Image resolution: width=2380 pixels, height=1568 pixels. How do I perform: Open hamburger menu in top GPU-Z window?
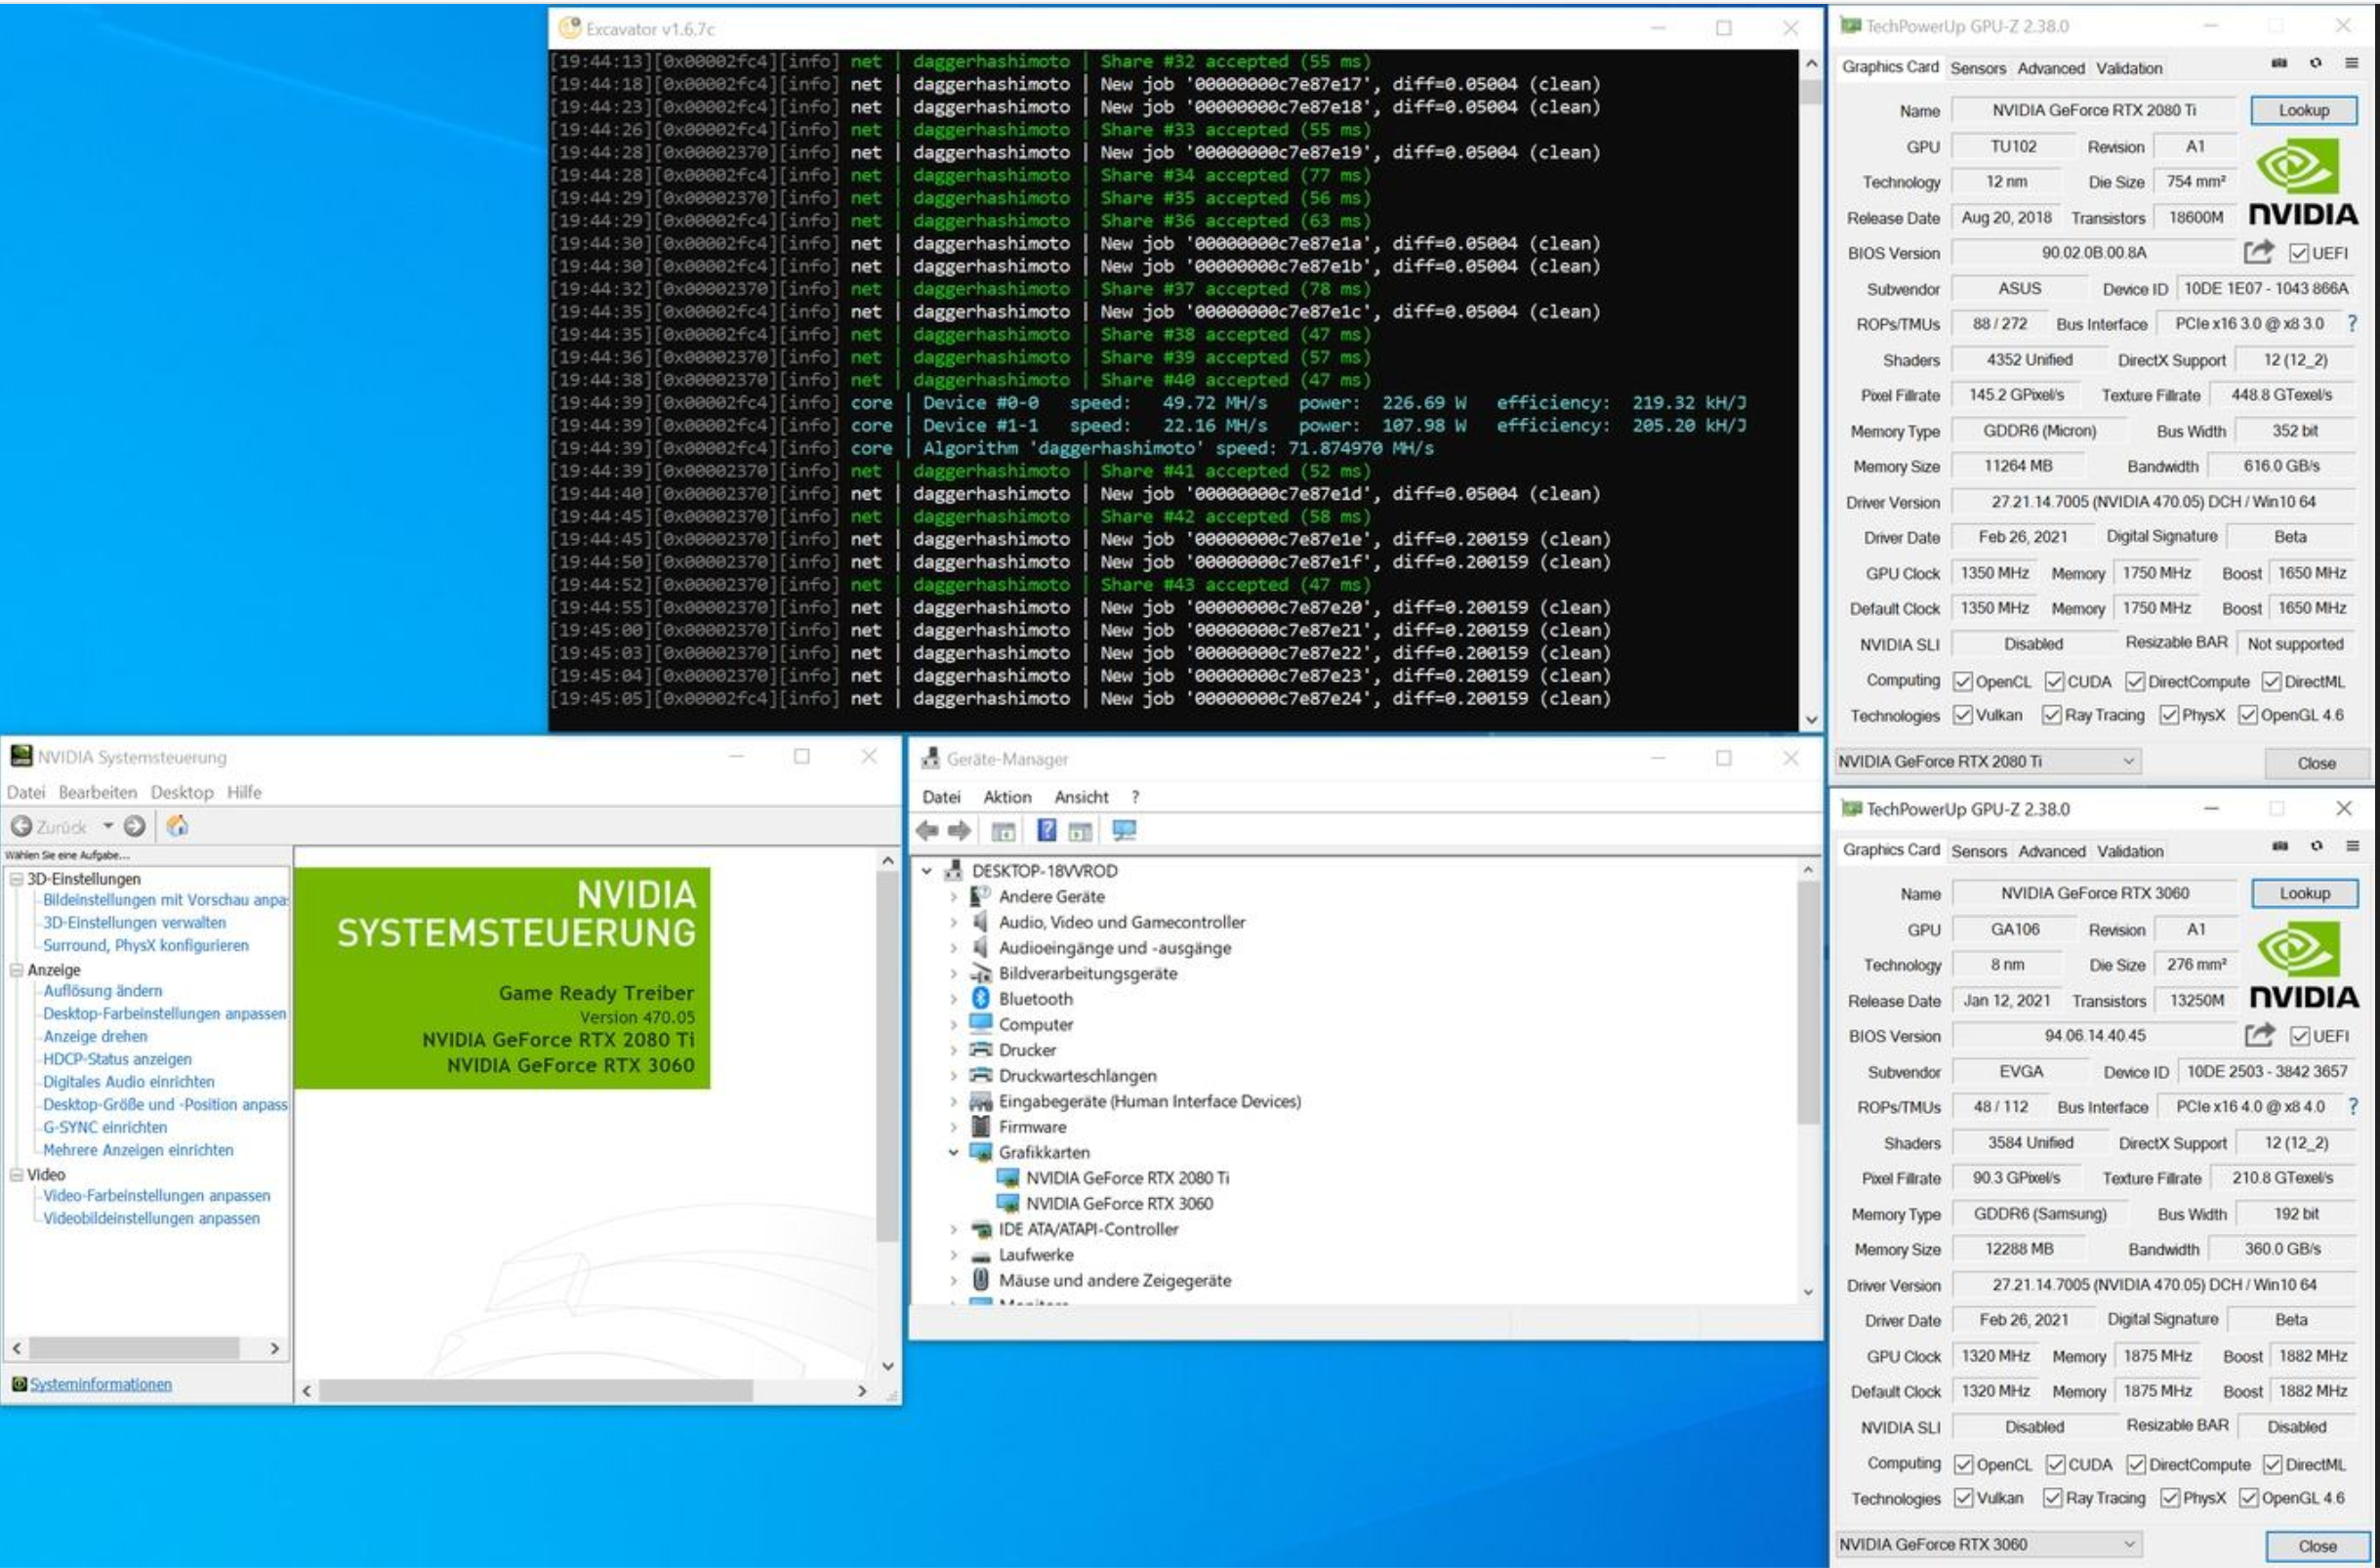pyautogui.click(x=2351, y=64)
